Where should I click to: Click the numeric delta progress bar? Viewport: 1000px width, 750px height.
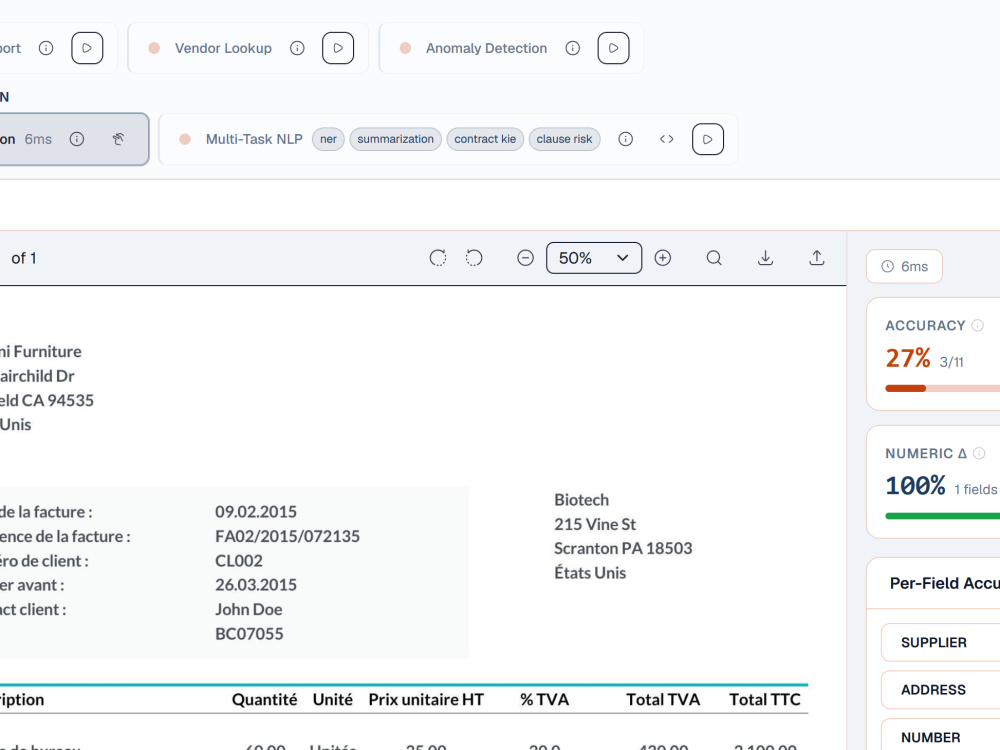[x=943, y=516]
